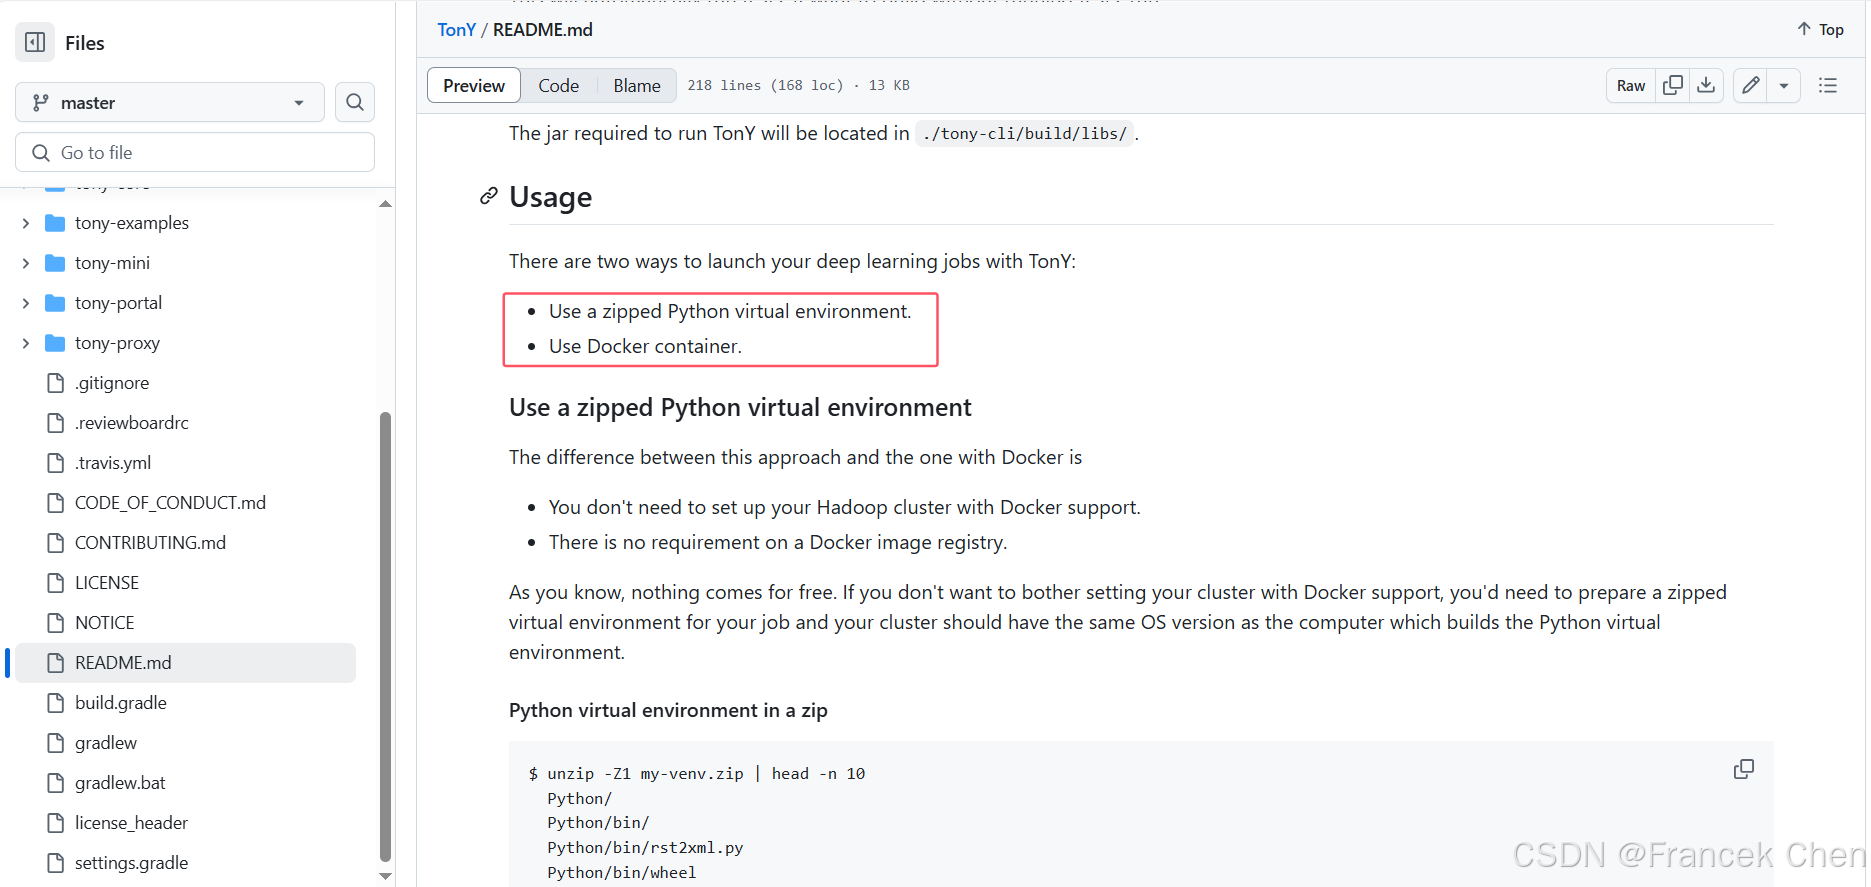Click the Go to file search field

tap(195, 152)
